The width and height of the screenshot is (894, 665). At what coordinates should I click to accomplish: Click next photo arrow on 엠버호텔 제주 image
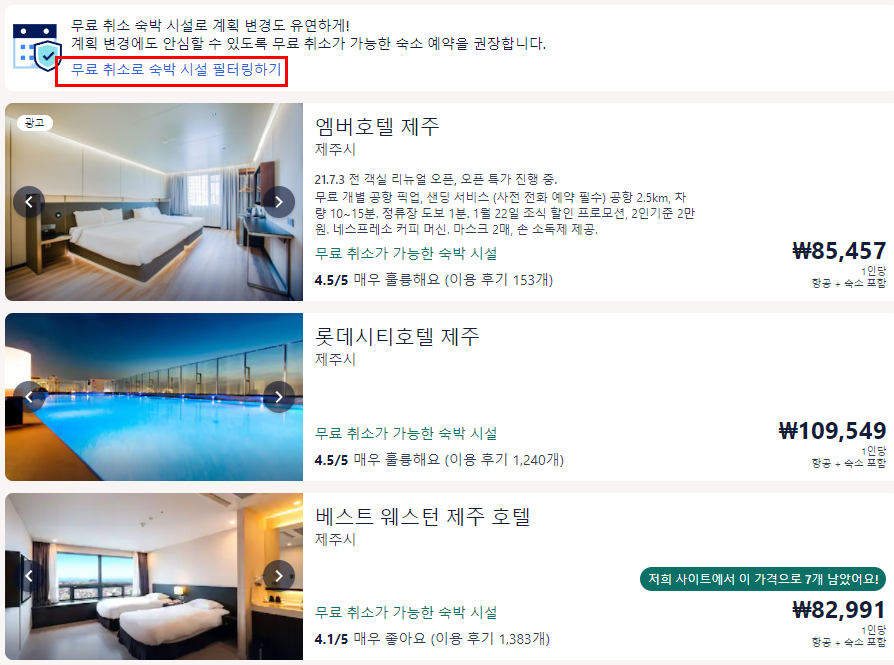(279, 202)
